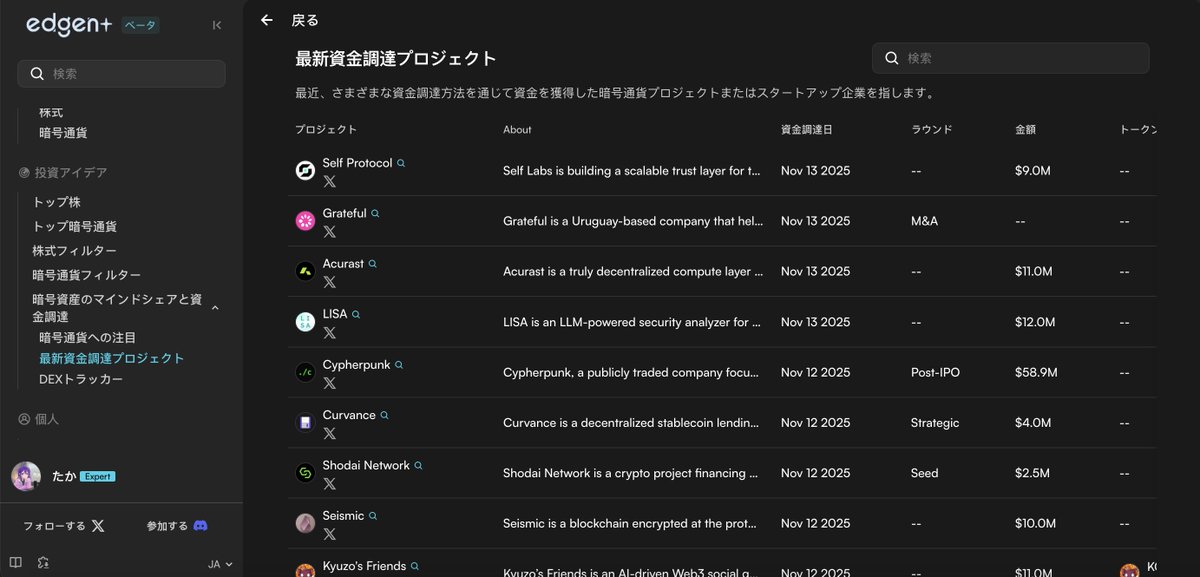
Task: Open トップ株 in sidebar
Action: point(57,202)
